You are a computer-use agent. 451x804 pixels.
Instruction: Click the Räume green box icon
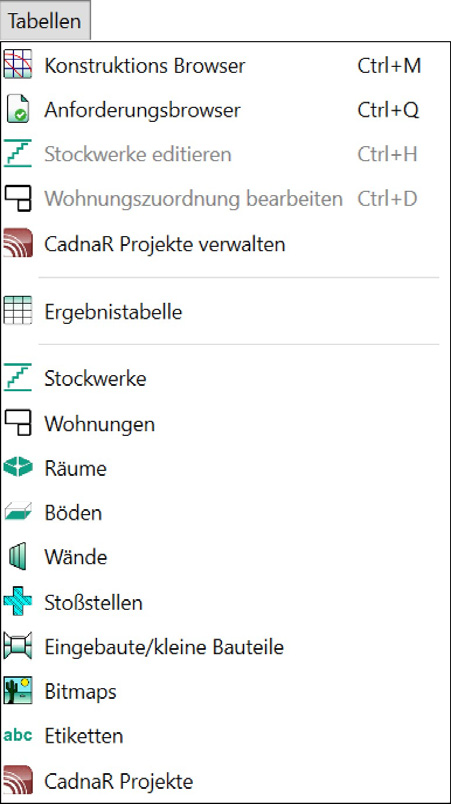[18, 467]
